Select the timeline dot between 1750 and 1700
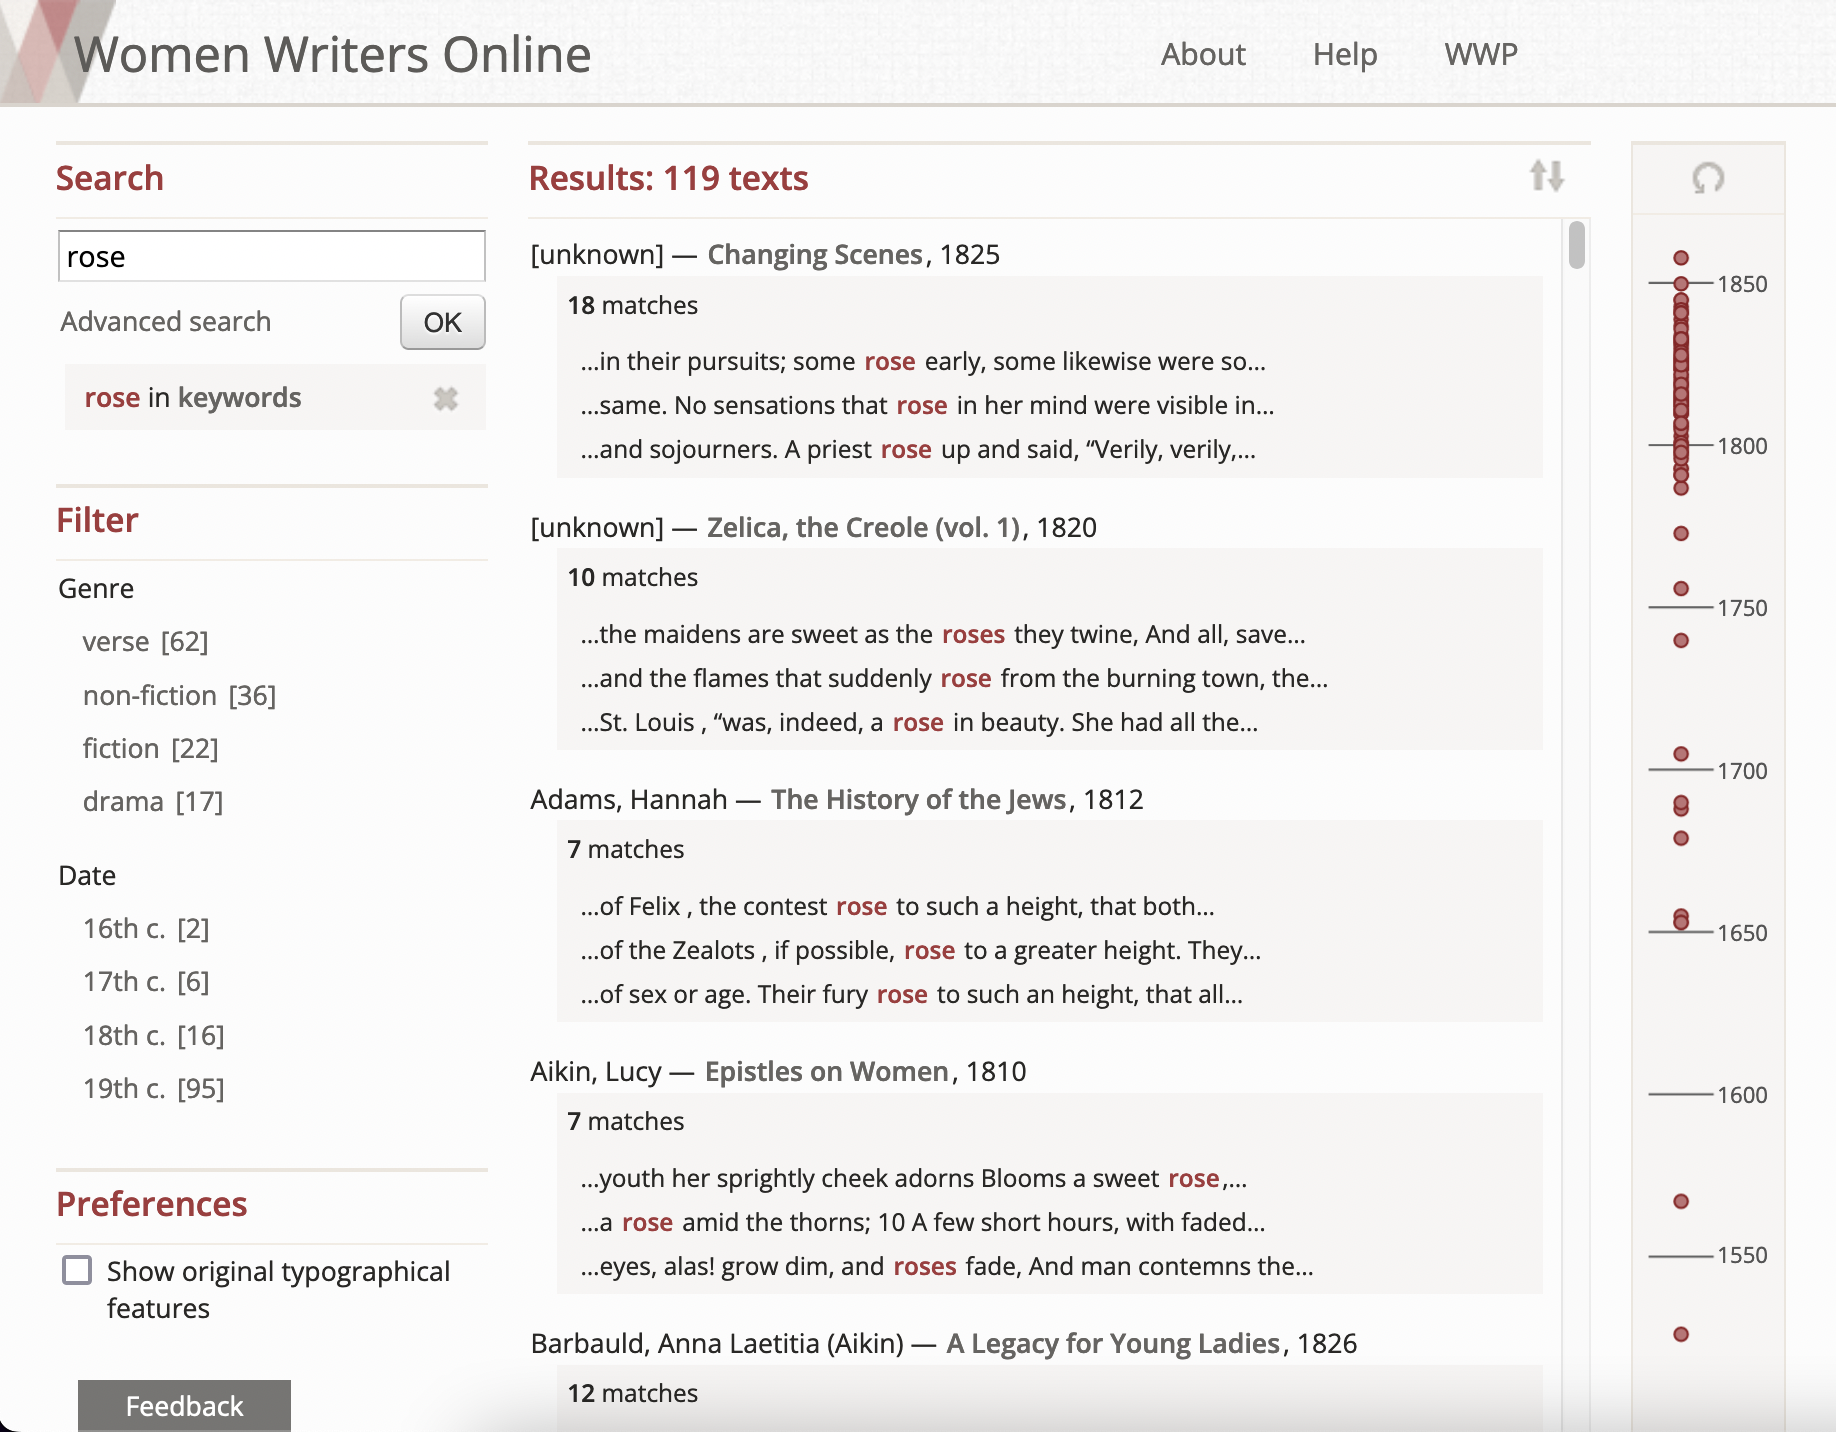 1681,640
